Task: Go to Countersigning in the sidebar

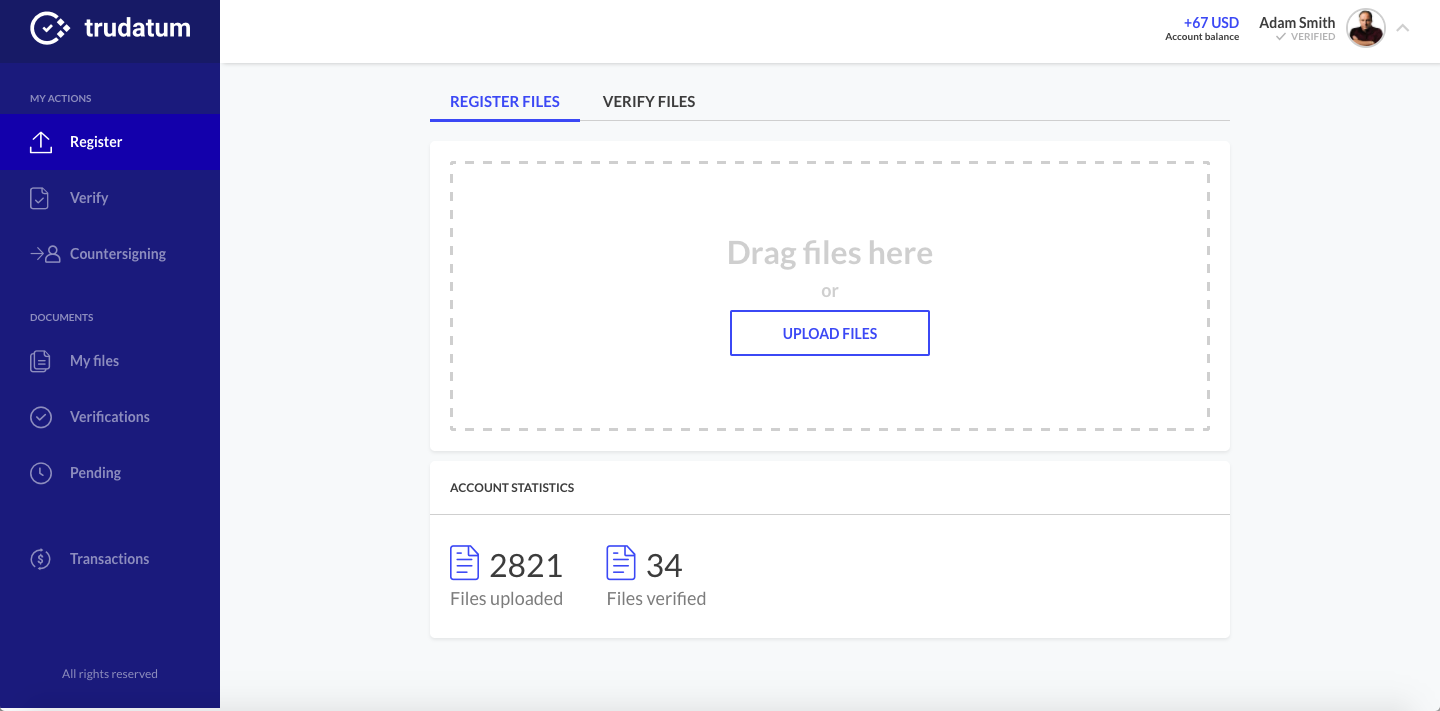Action: tap(118, 254)
